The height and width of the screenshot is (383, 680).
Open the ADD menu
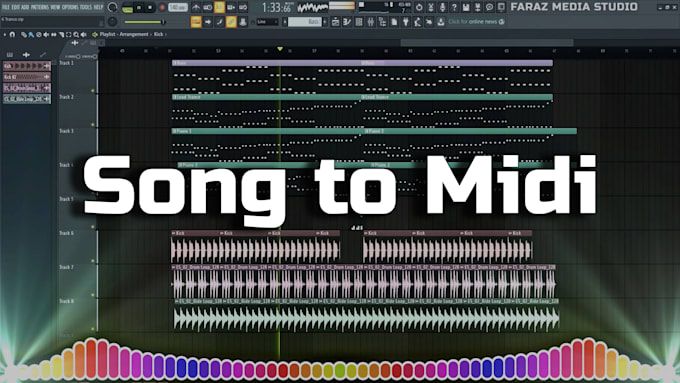pos(25,7)
